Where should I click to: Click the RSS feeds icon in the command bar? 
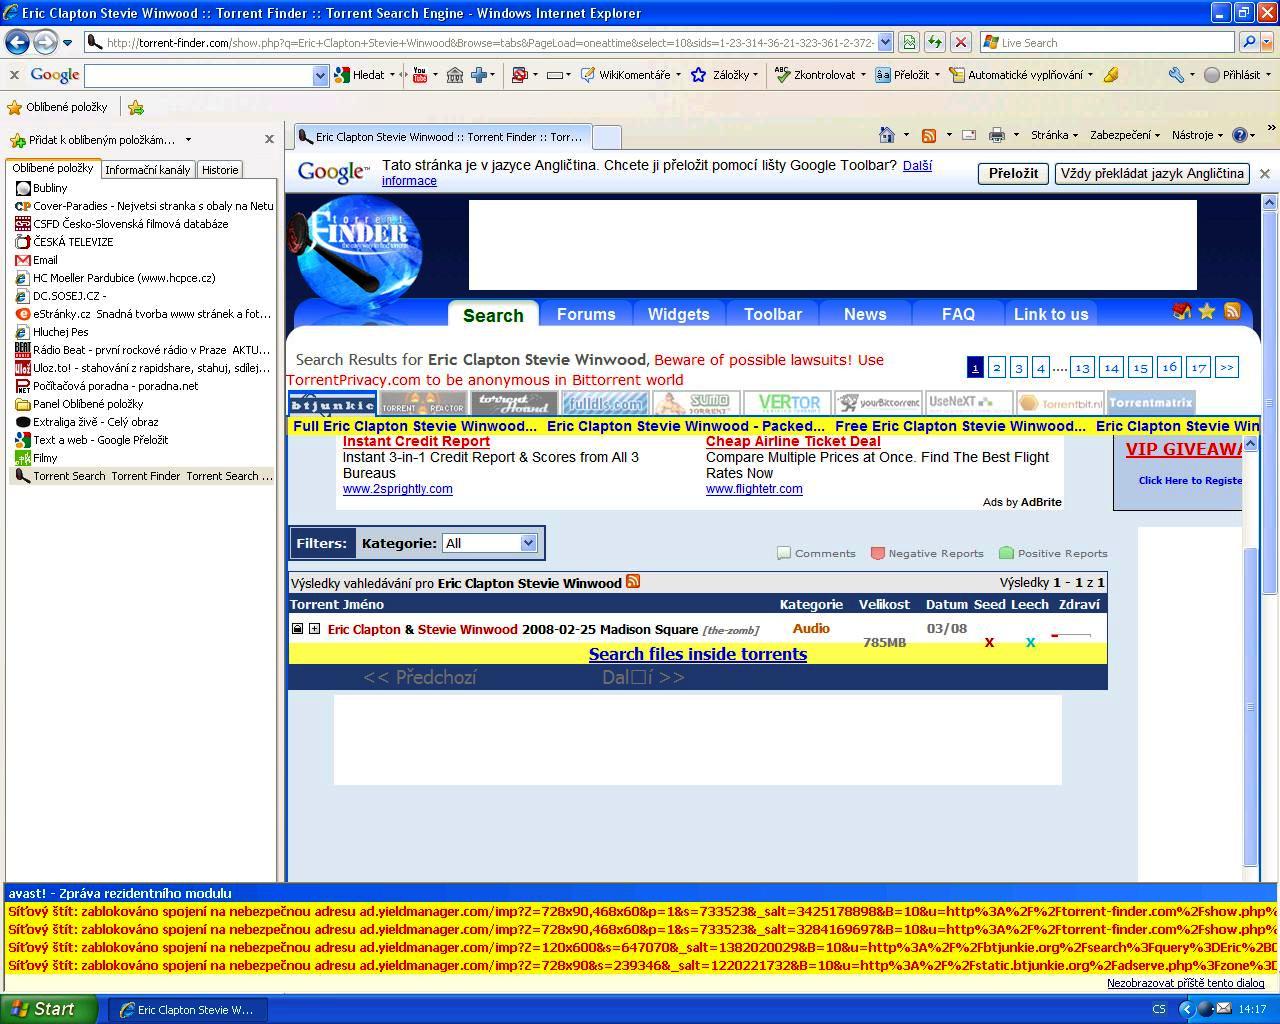tap(929, 135)
